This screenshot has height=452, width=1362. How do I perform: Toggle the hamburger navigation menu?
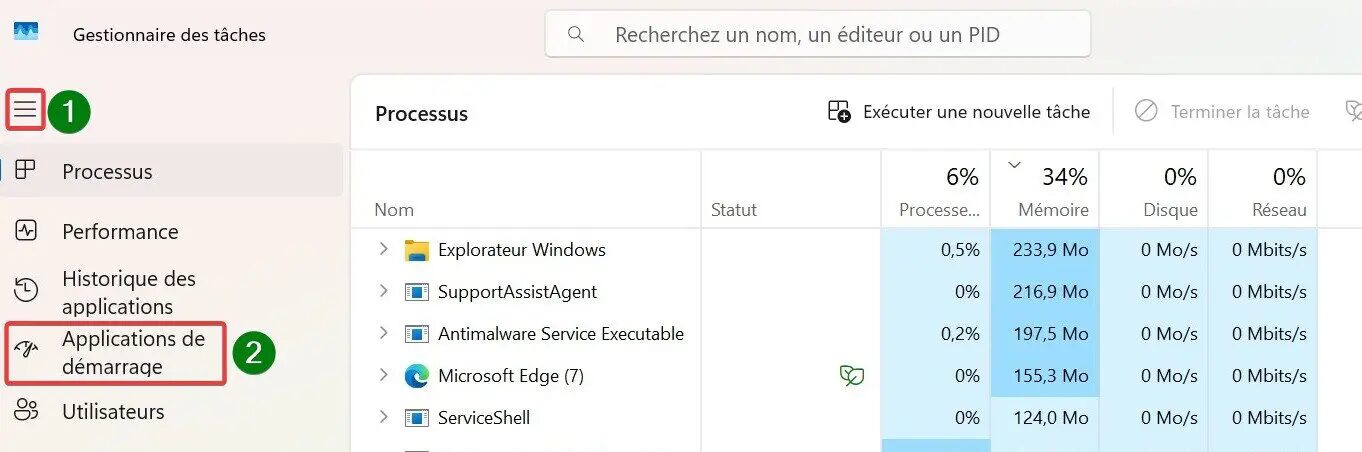[x=25, y=110]
